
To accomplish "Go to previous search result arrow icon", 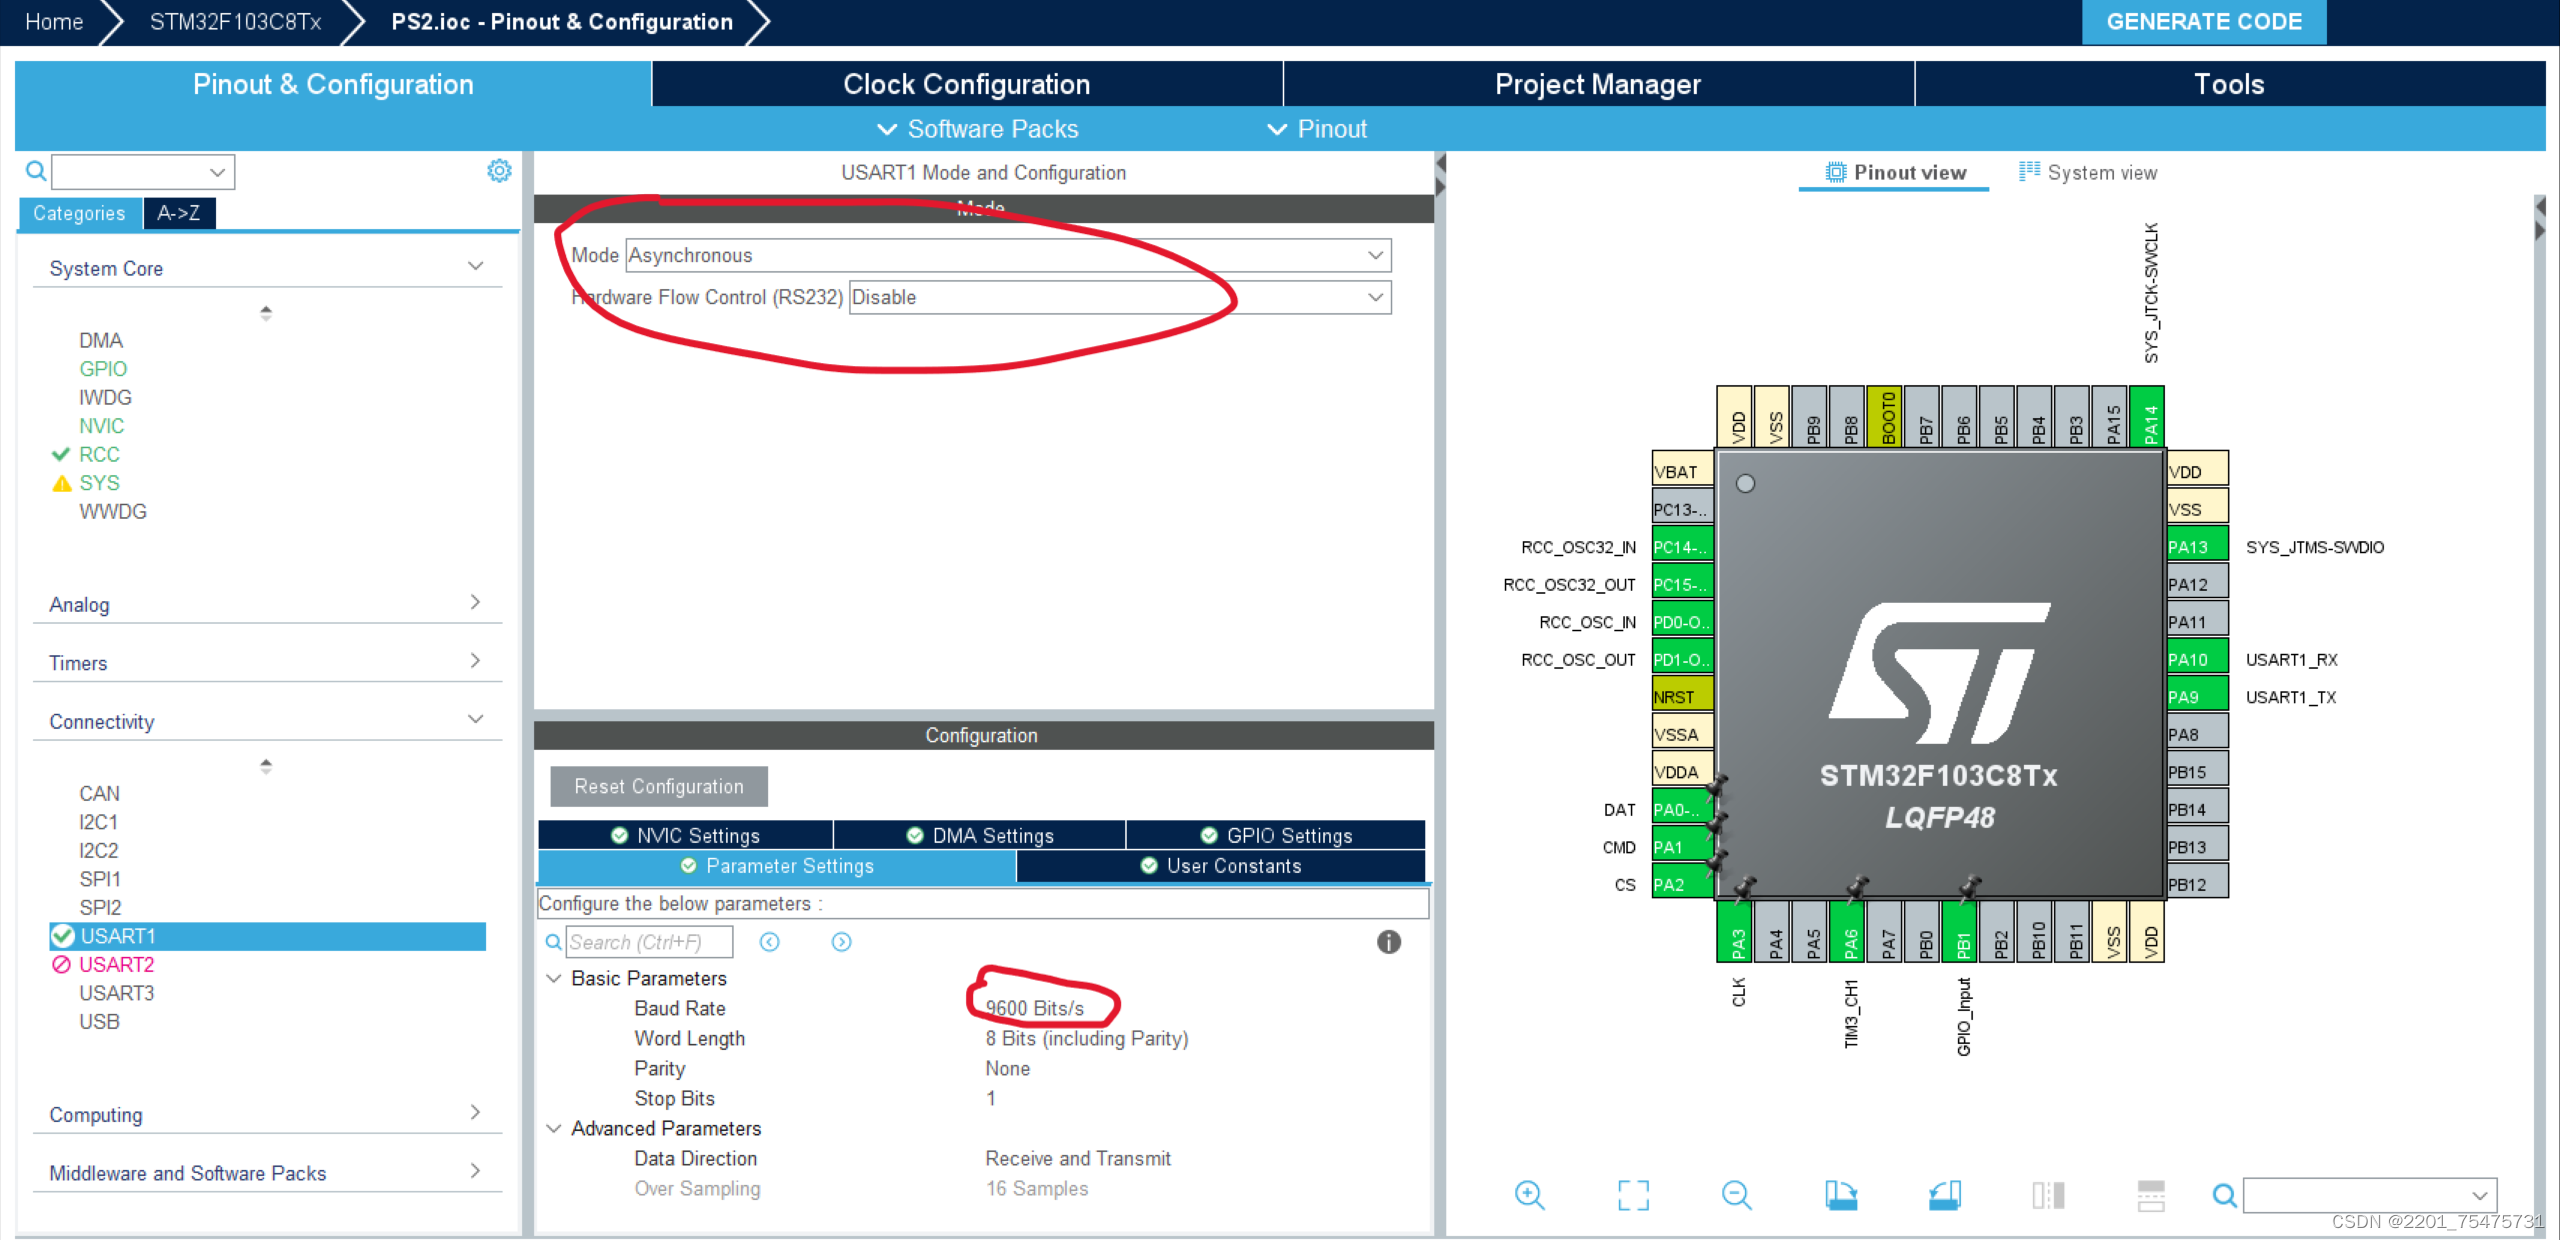I will (x=769, y=942).
